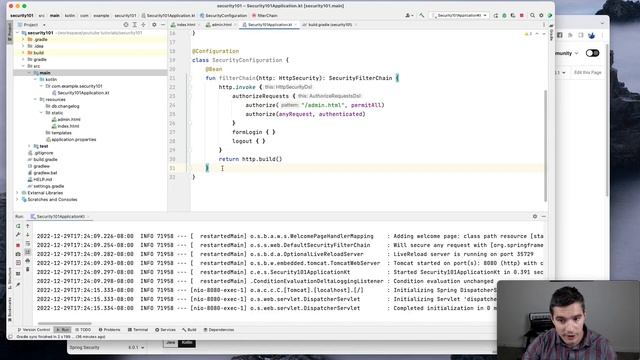Open Search Everywhere magnifier icon
Viewport: 640px width, 360px height.
click(x=532, y=16)
